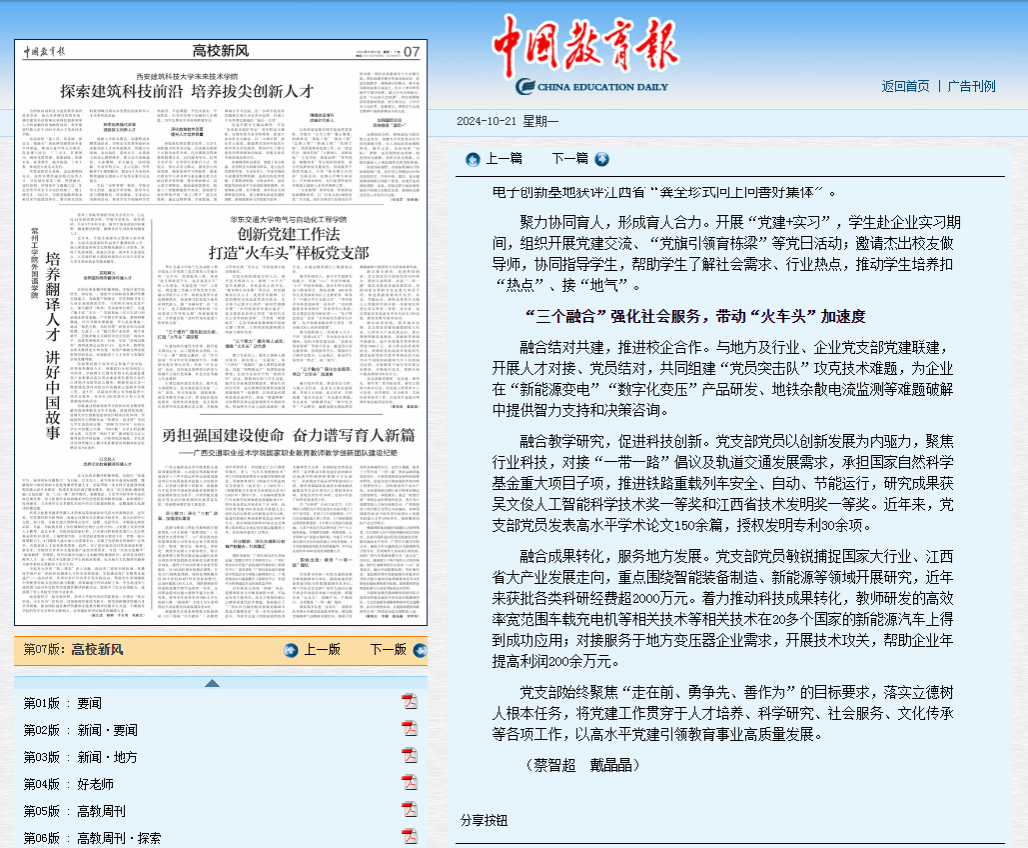This screenshot has width=1028, height=848.
Task: Go back via the 返回首页 link
Action: [905, 86]
